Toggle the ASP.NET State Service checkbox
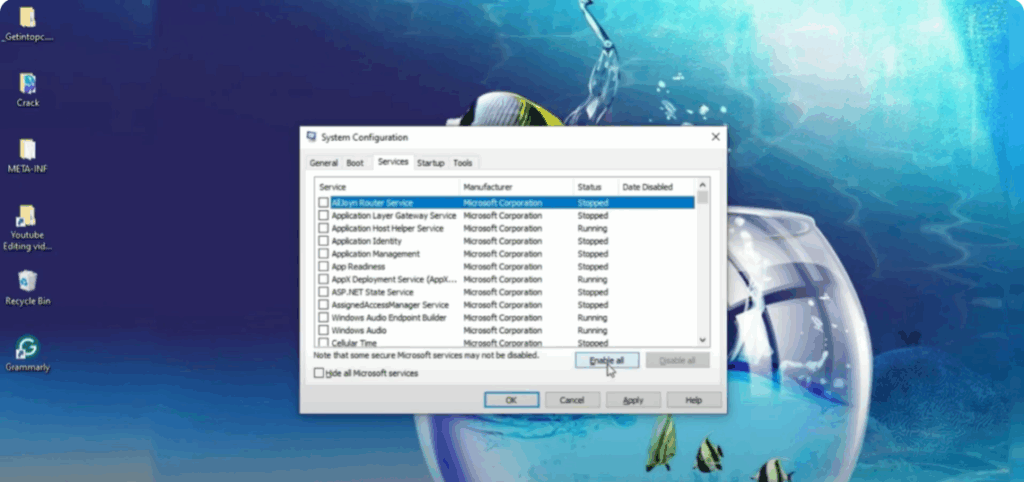 pyautogui.click(x=323, y=292)
